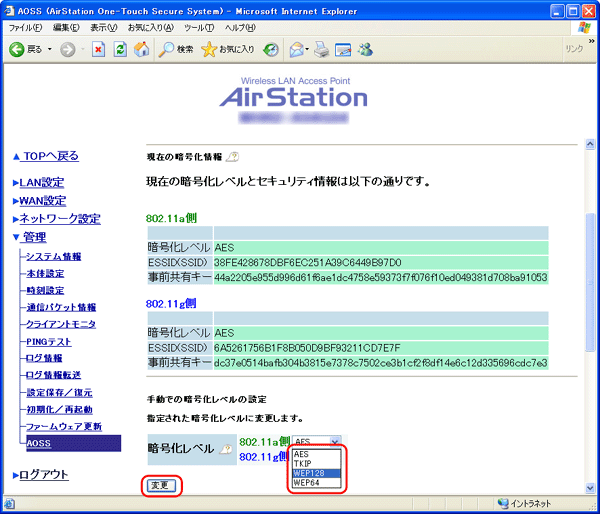Open the Messenger people icon
600x514 pixels.
(x=365, y=49)
